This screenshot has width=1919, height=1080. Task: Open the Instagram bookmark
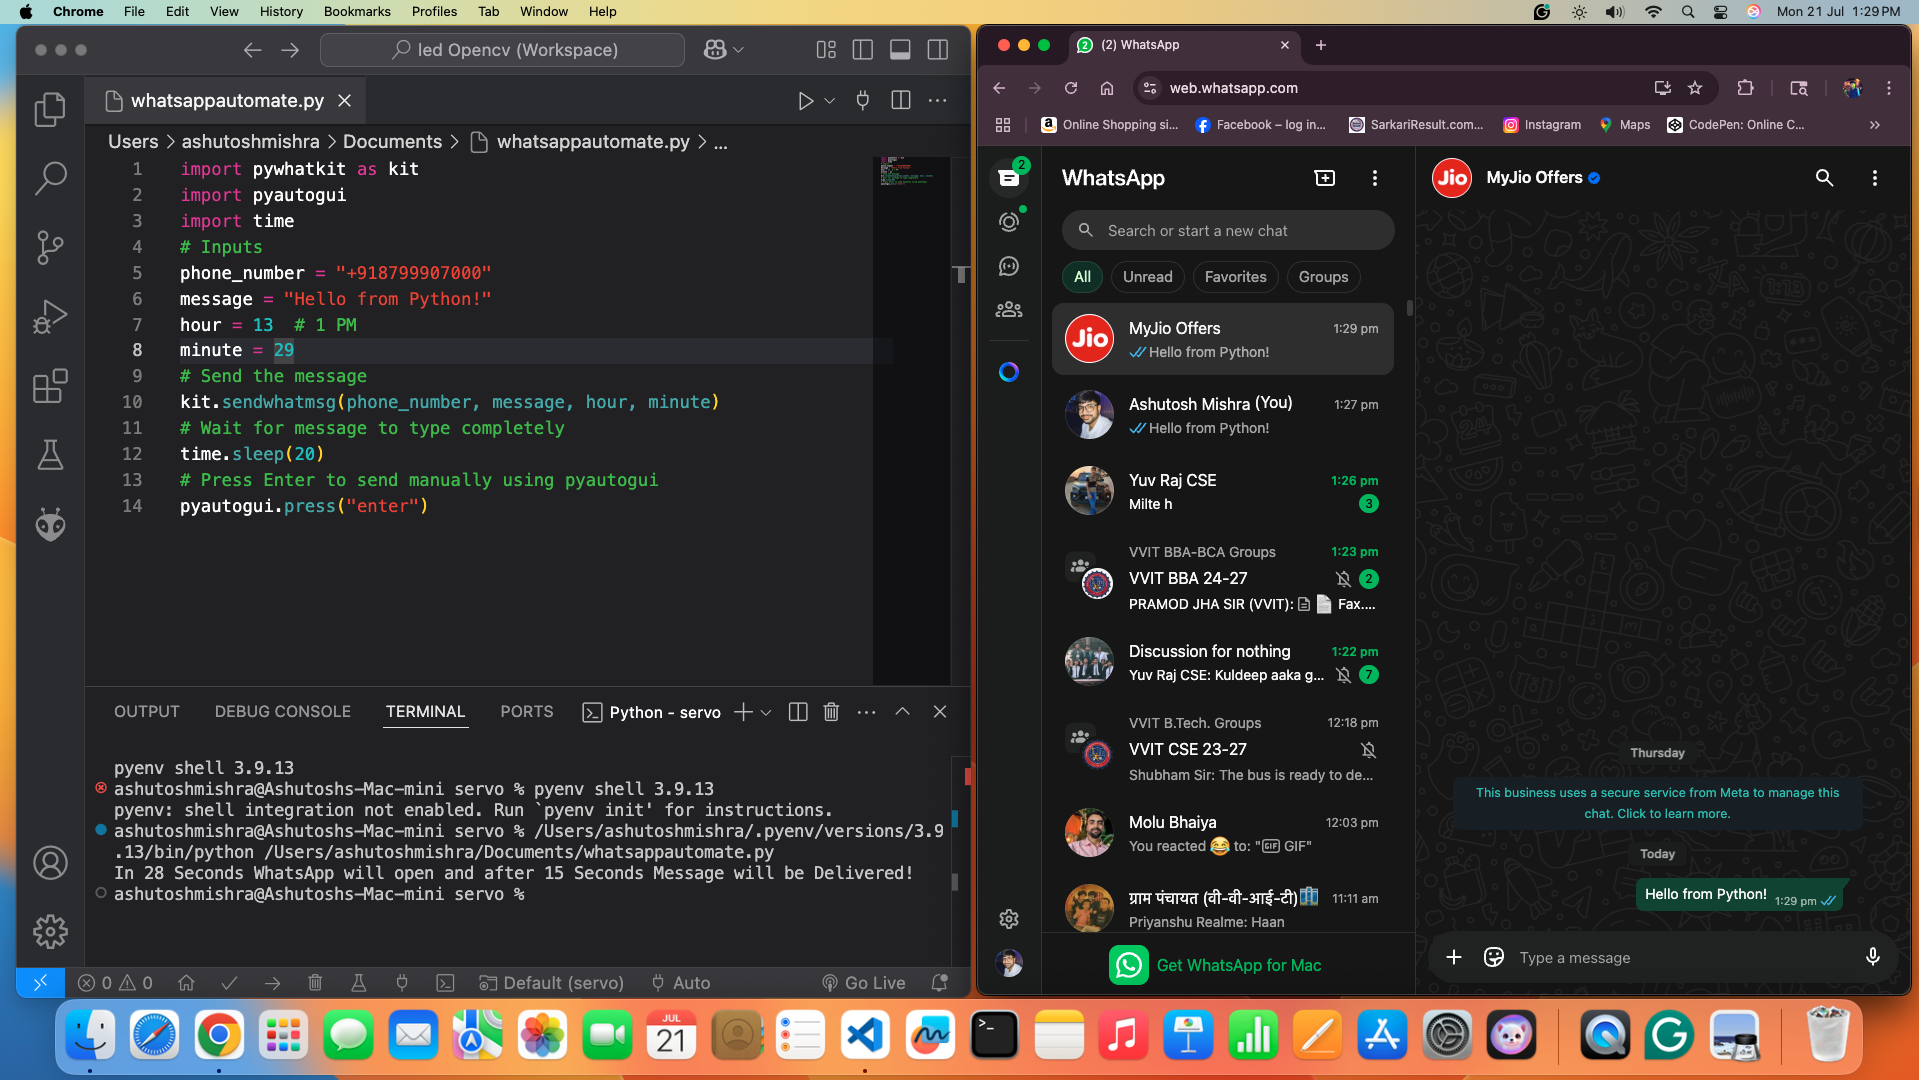pos(1542,125)
